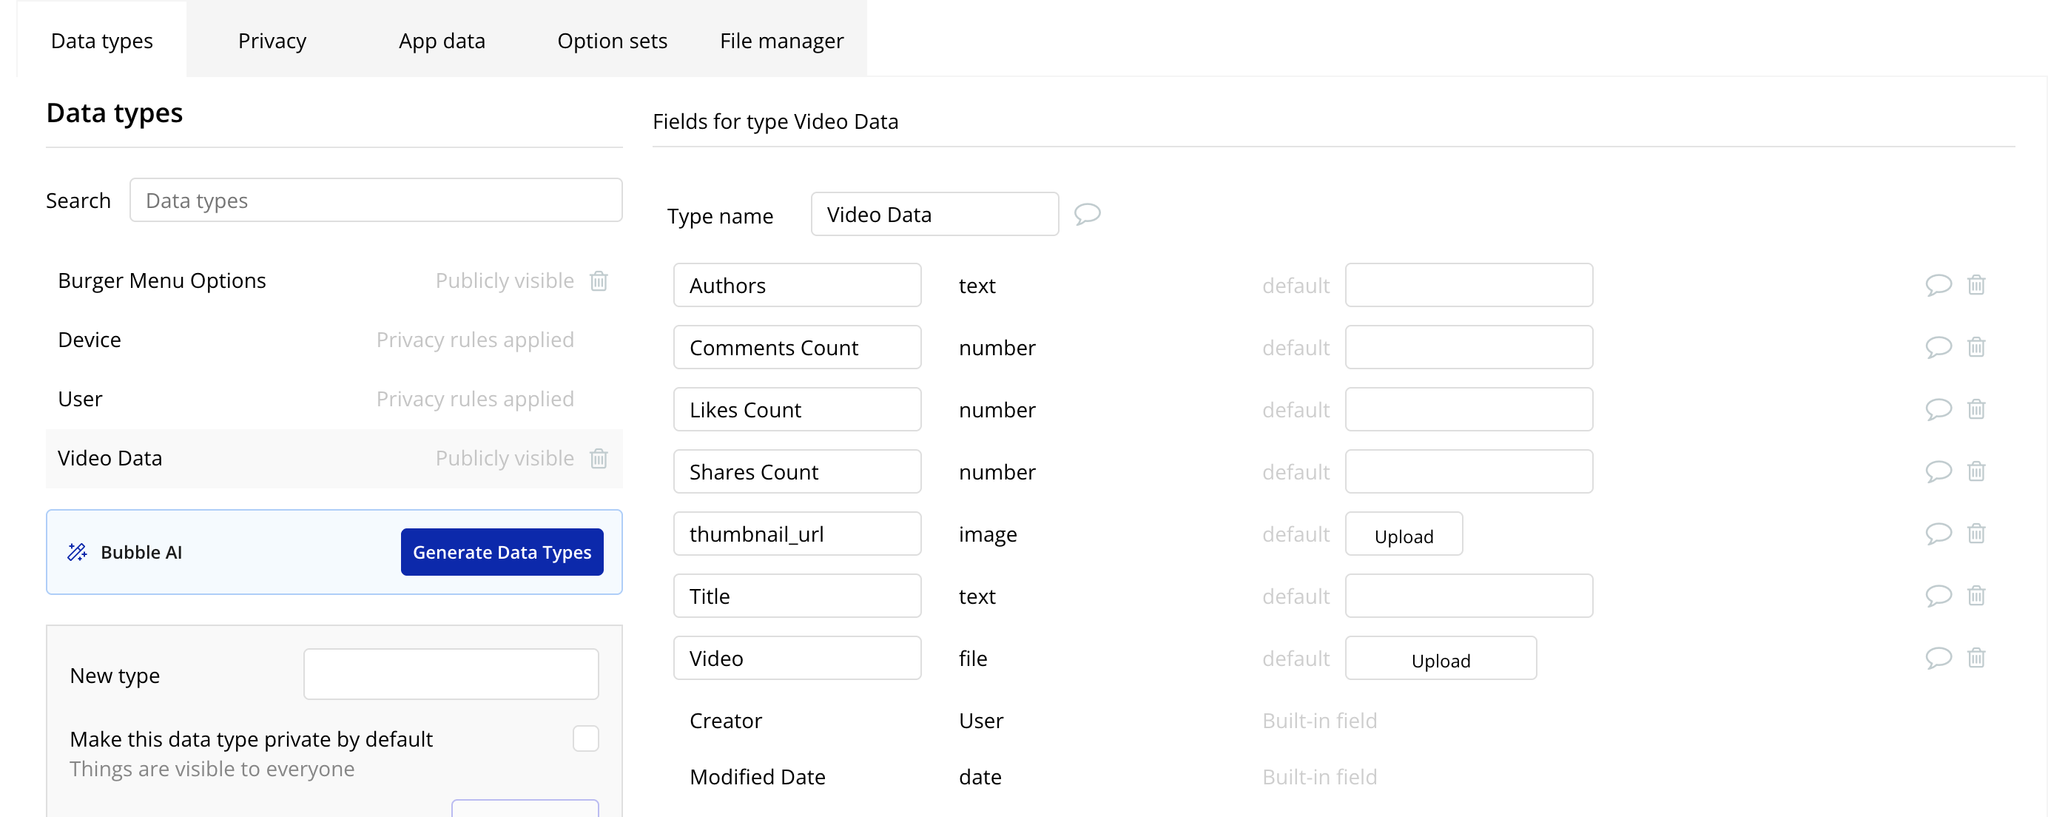This screenshot has width=2048, height=817.
Task: Focus the Data types search box
Action: (376, 200)
